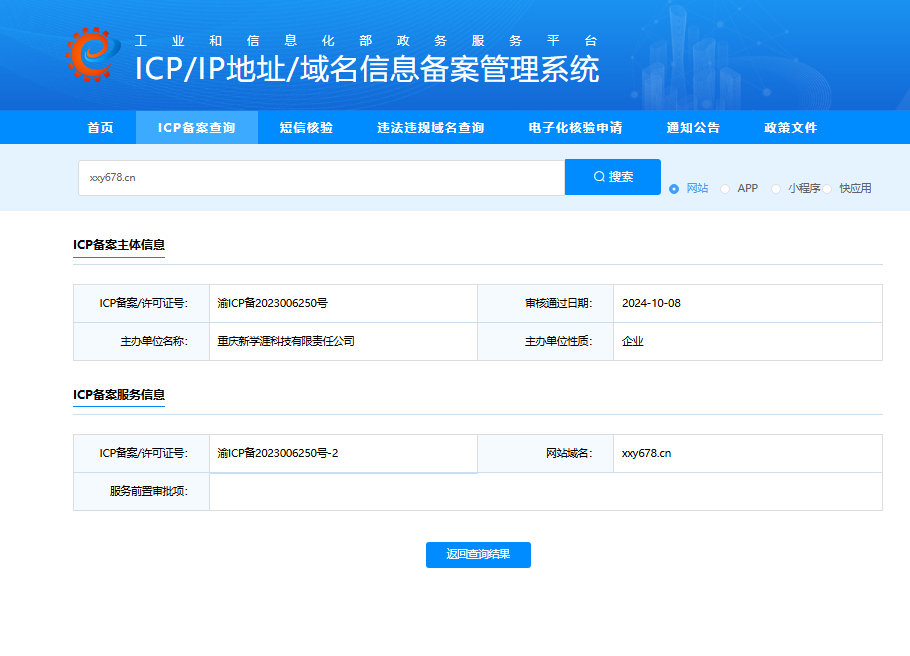Select the 网站 radio button
The height and width of the screenshot is (656, 910).
coord(674,189)
